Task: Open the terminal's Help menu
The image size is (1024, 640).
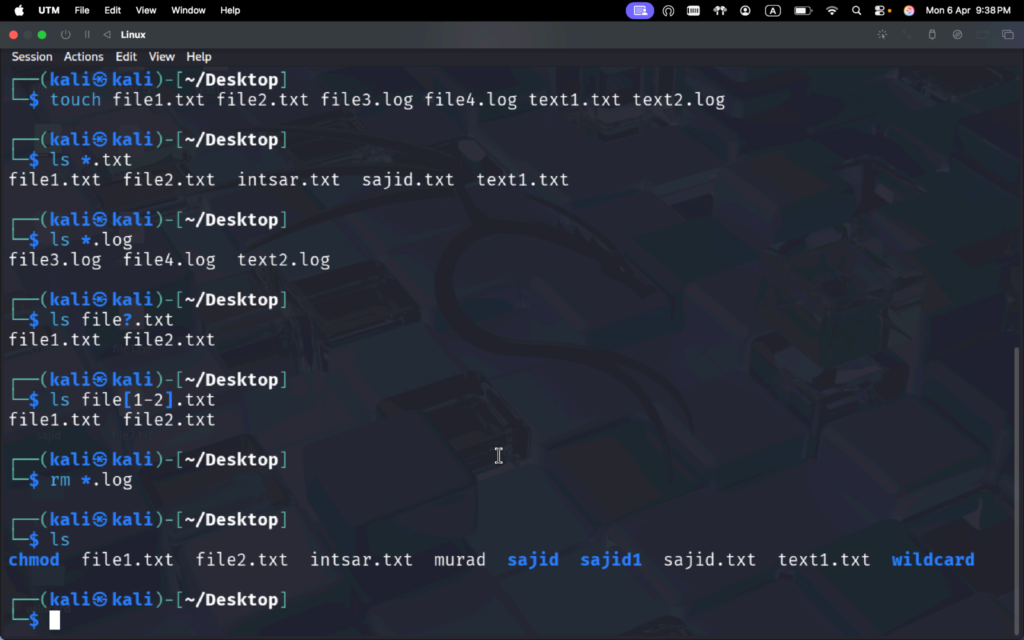Action: click(x=199, y=57)
